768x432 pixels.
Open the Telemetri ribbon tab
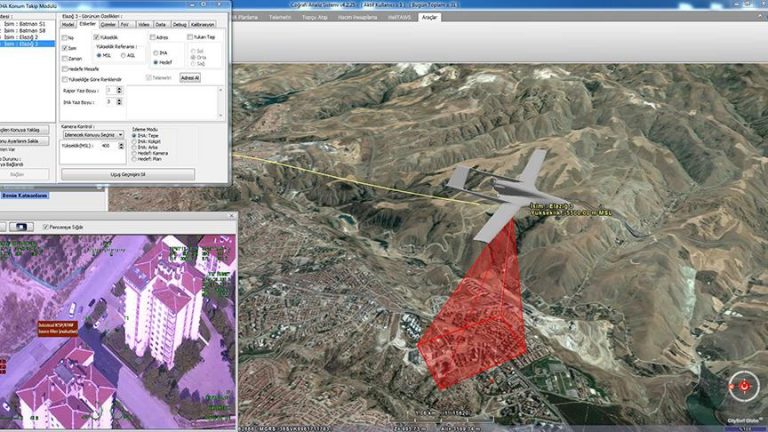point(280,16)
